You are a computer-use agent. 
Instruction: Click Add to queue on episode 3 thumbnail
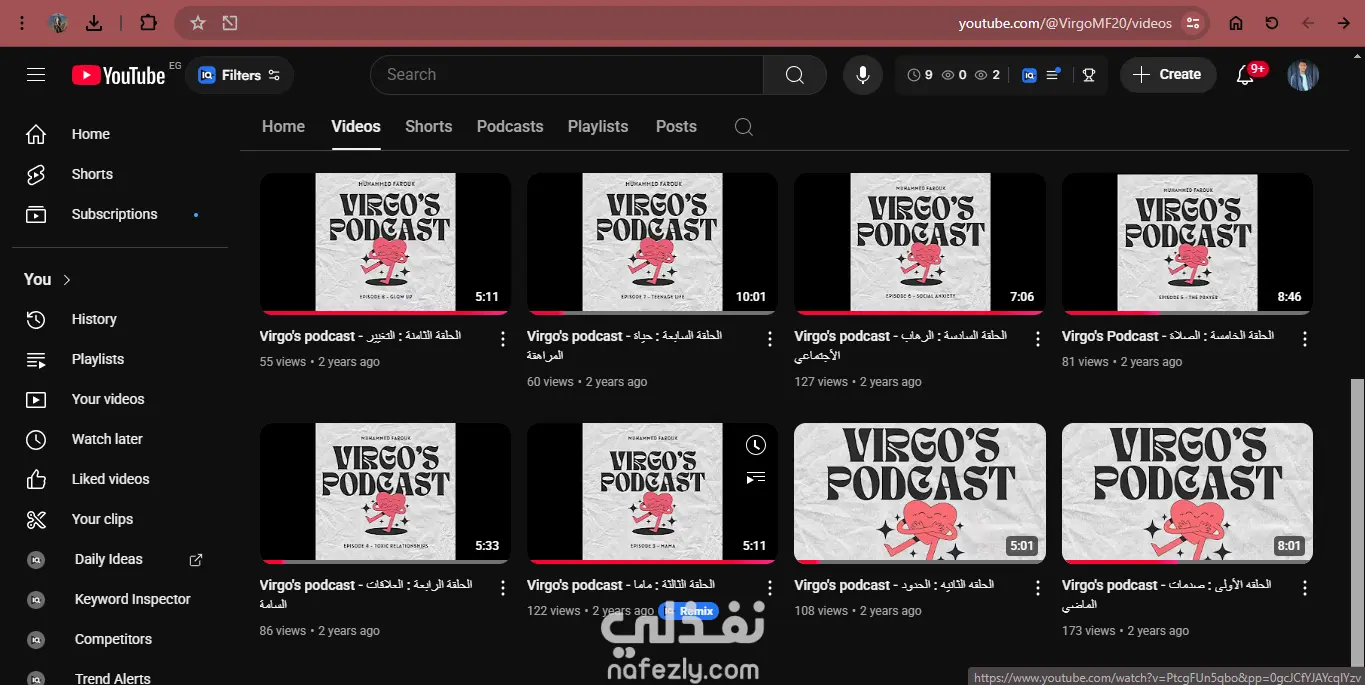756,478
